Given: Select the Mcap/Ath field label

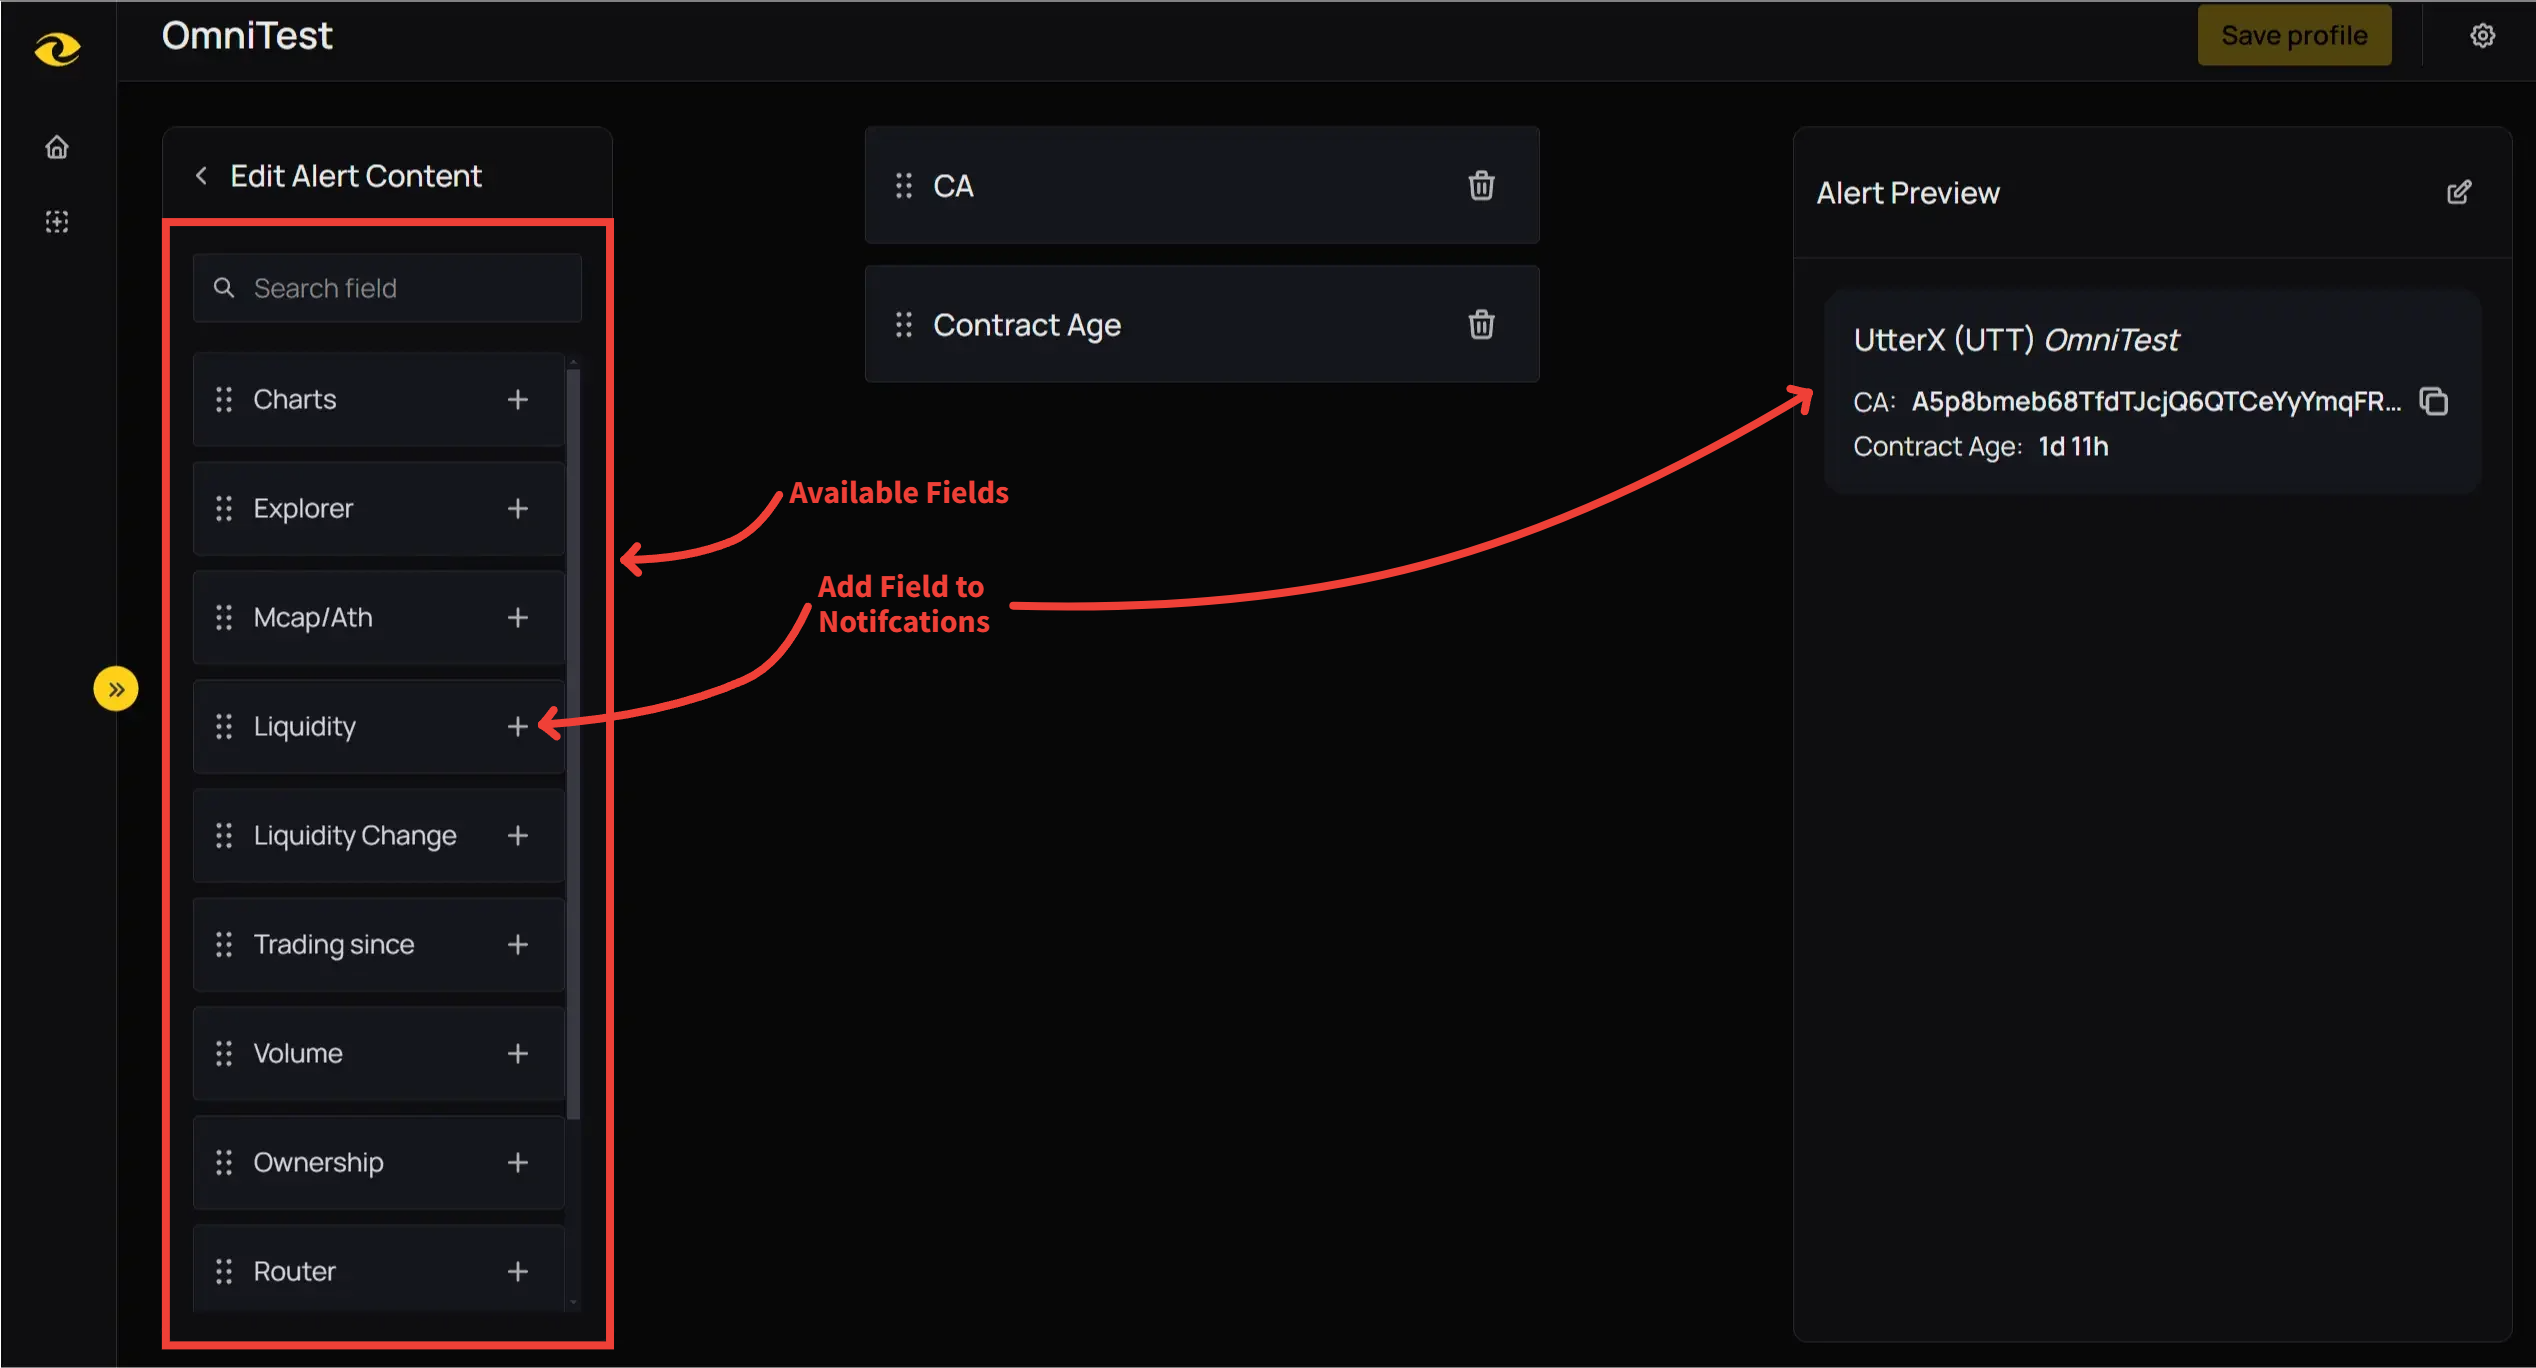Looking at the screenshot, I should (x=313, y=617).
